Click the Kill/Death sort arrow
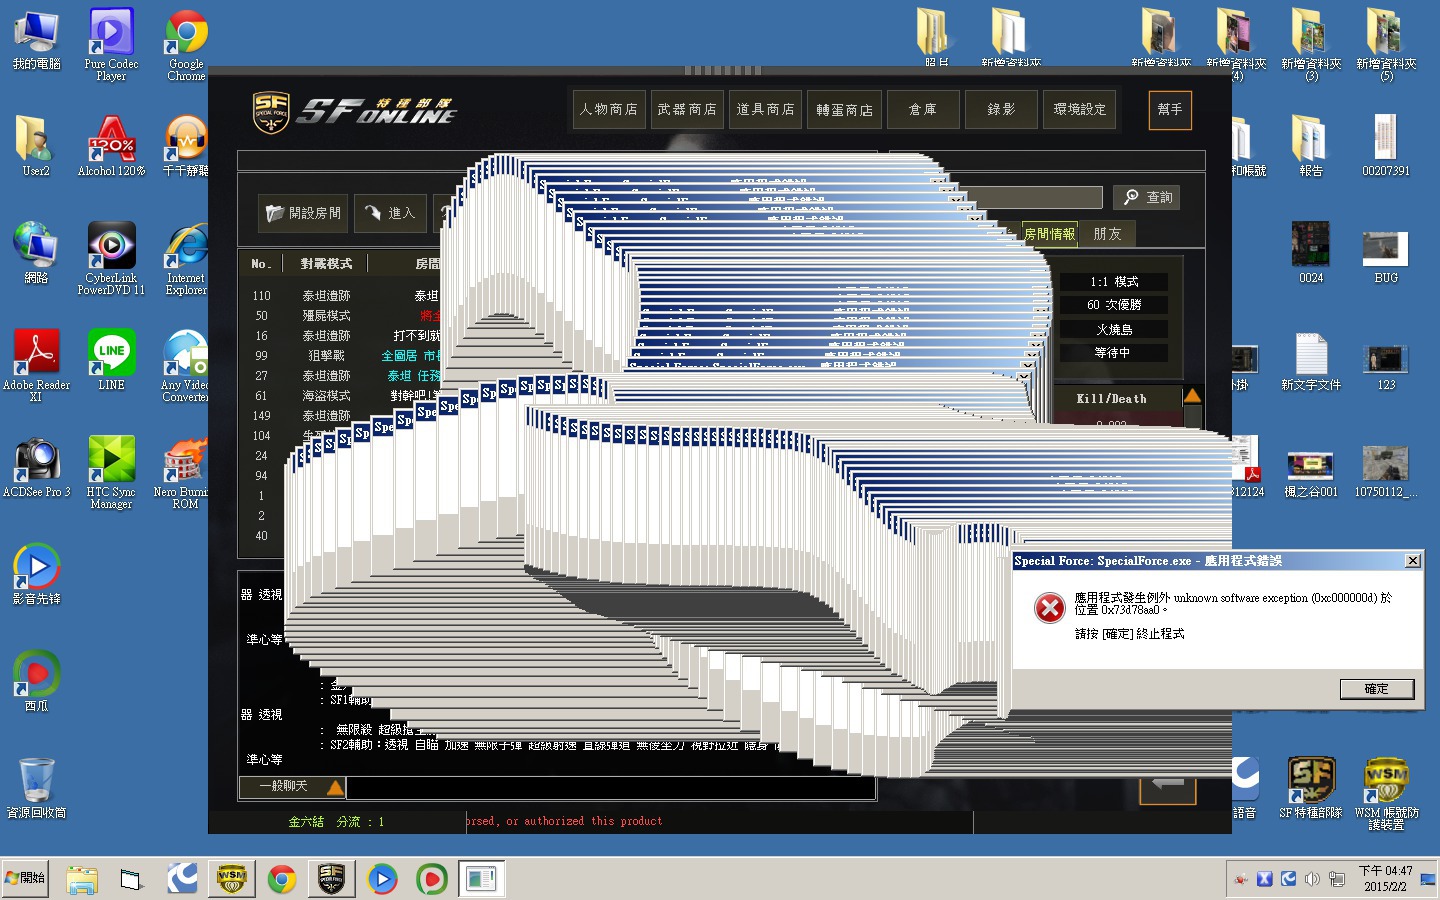This screenshot has width=1440, height=900. tap(1192, 397)
